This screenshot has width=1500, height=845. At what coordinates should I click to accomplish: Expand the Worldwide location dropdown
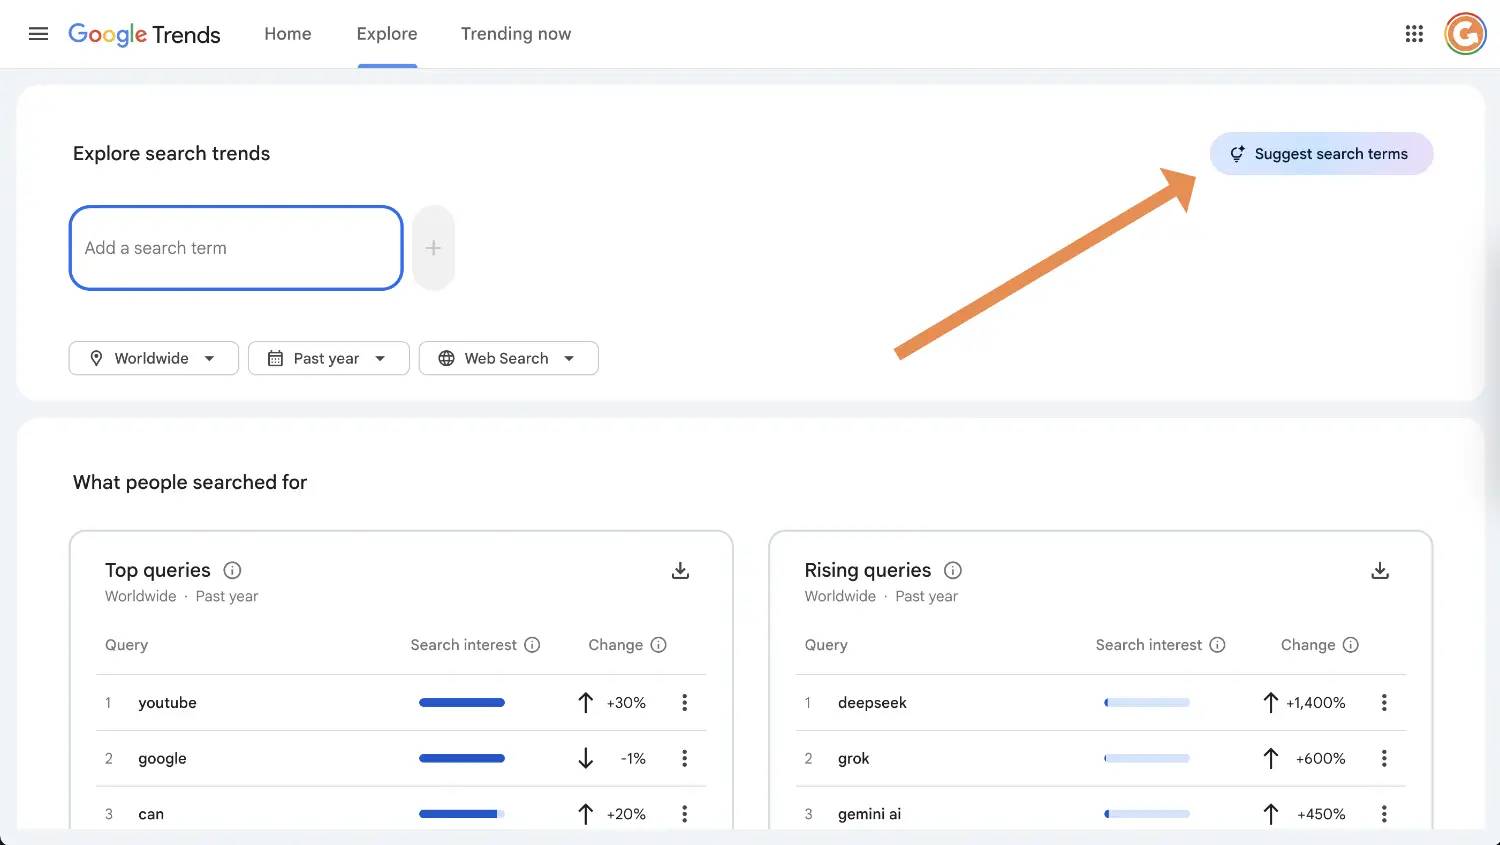point(154,358)
